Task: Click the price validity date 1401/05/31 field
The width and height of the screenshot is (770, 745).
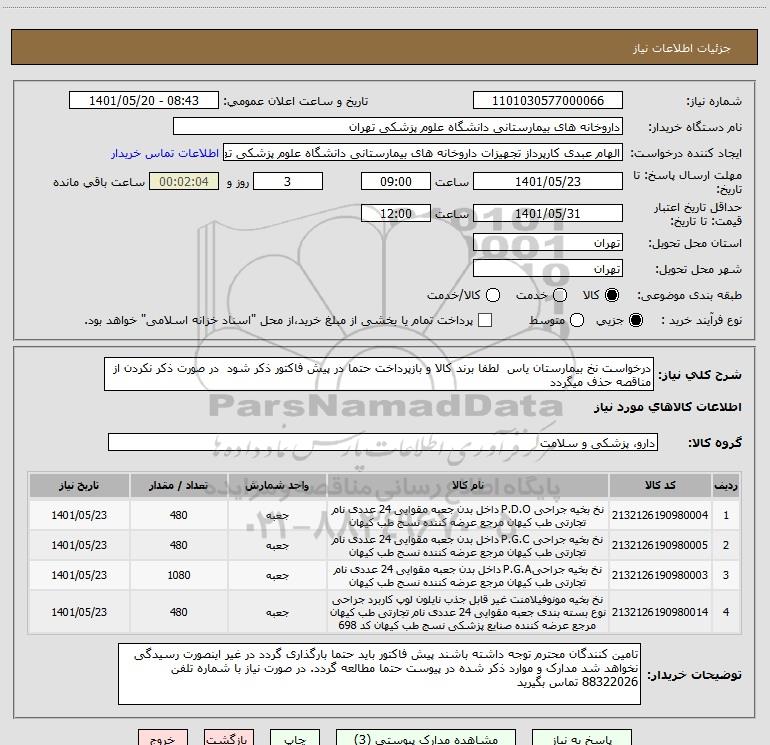Action: (548, 213)
